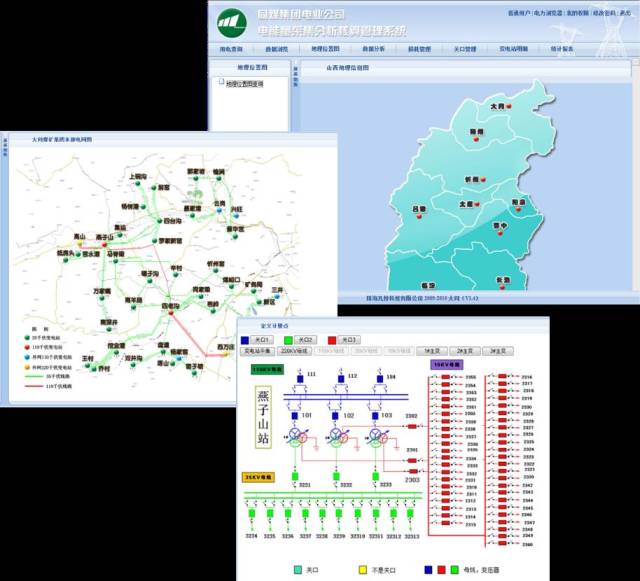Screen dimensions: 640x581
Task: Collapse the side strip of power grid window
Action: coord(3,158)
